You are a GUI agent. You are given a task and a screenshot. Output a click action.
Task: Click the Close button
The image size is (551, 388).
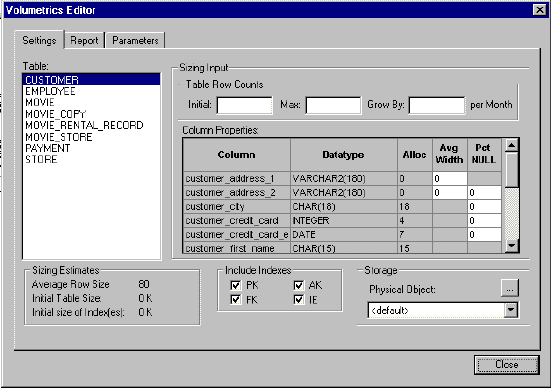(x=506, y=365)
